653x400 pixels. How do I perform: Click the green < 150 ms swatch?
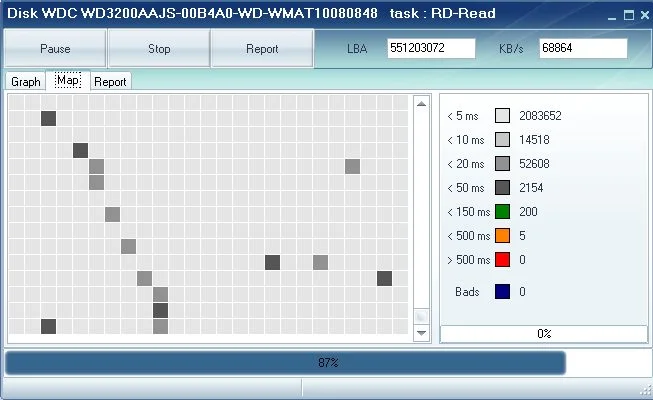pyautogui.click(x=502, y=212)
